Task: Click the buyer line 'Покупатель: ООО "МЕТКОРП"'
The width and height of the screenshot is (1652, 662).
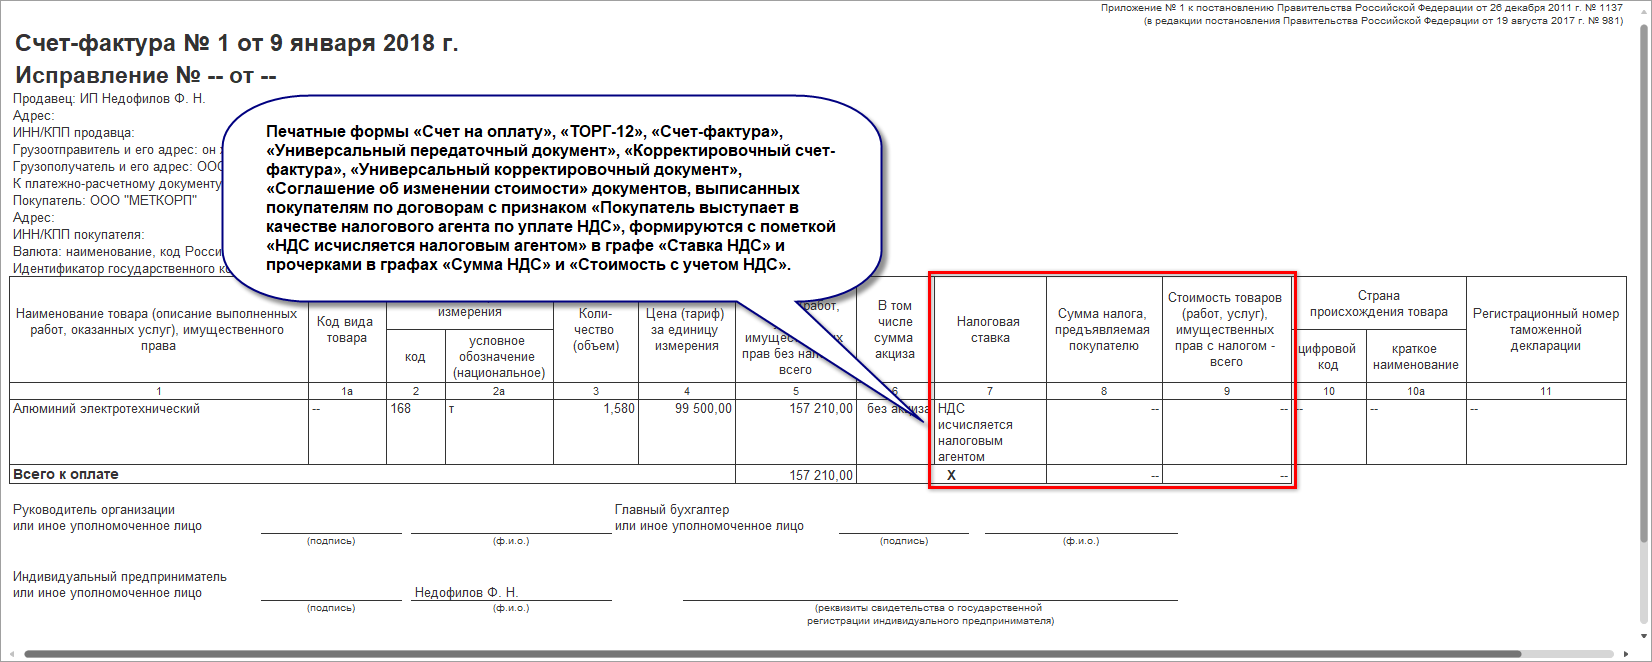Action: (105, 200)
